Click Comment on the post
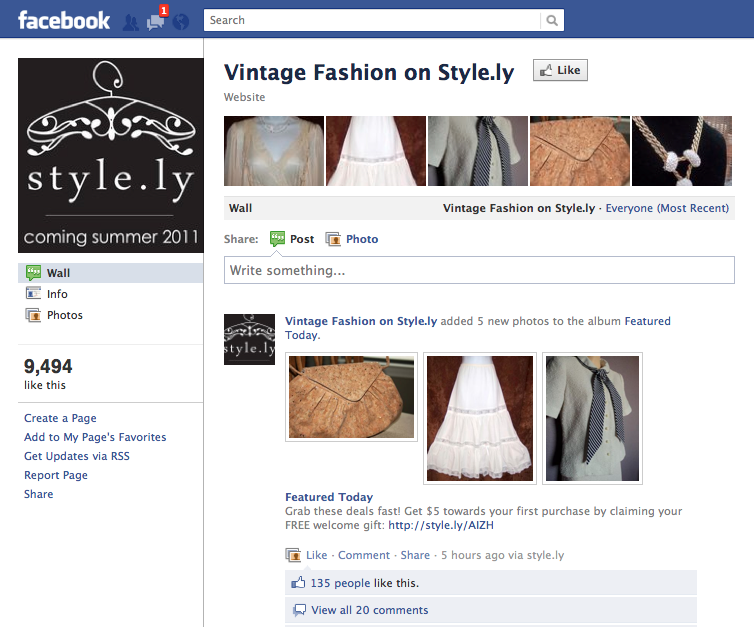 click(364, 555)
